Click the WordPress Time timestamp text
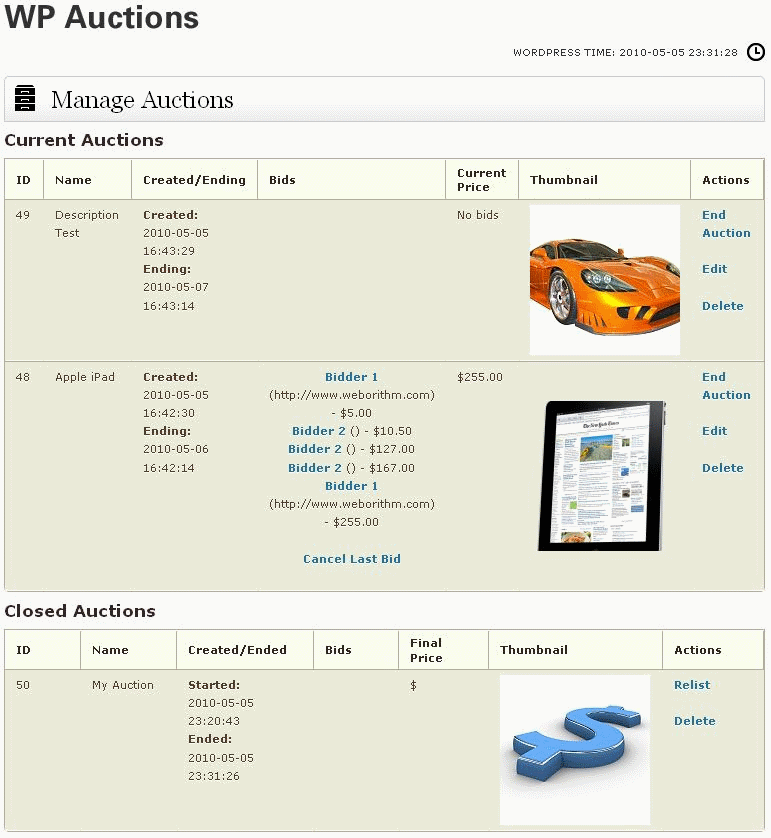Viewport: 771px width, 838px height. coord(625,52)
